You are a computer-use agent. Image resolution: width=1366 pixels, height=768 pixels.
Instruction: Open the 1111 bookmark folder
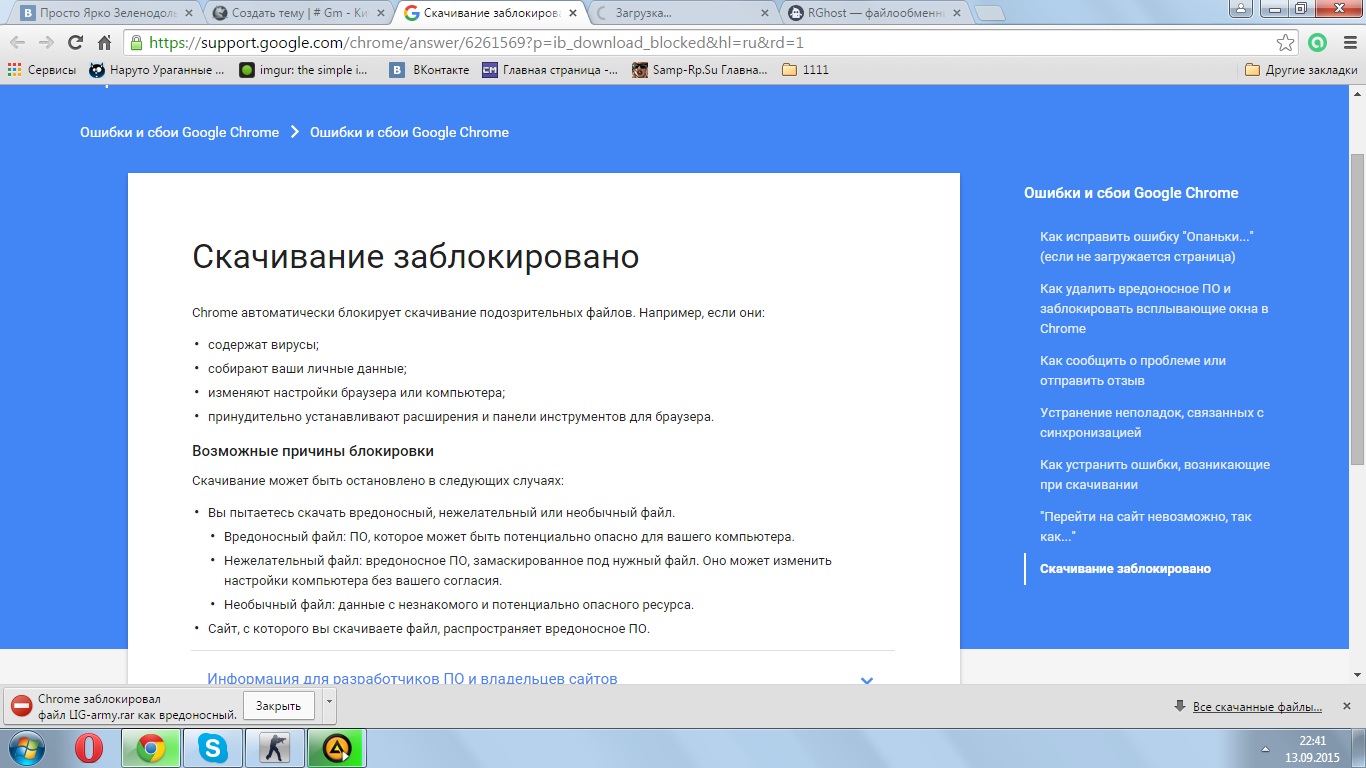pyautogui.click(x=805, y=70)
